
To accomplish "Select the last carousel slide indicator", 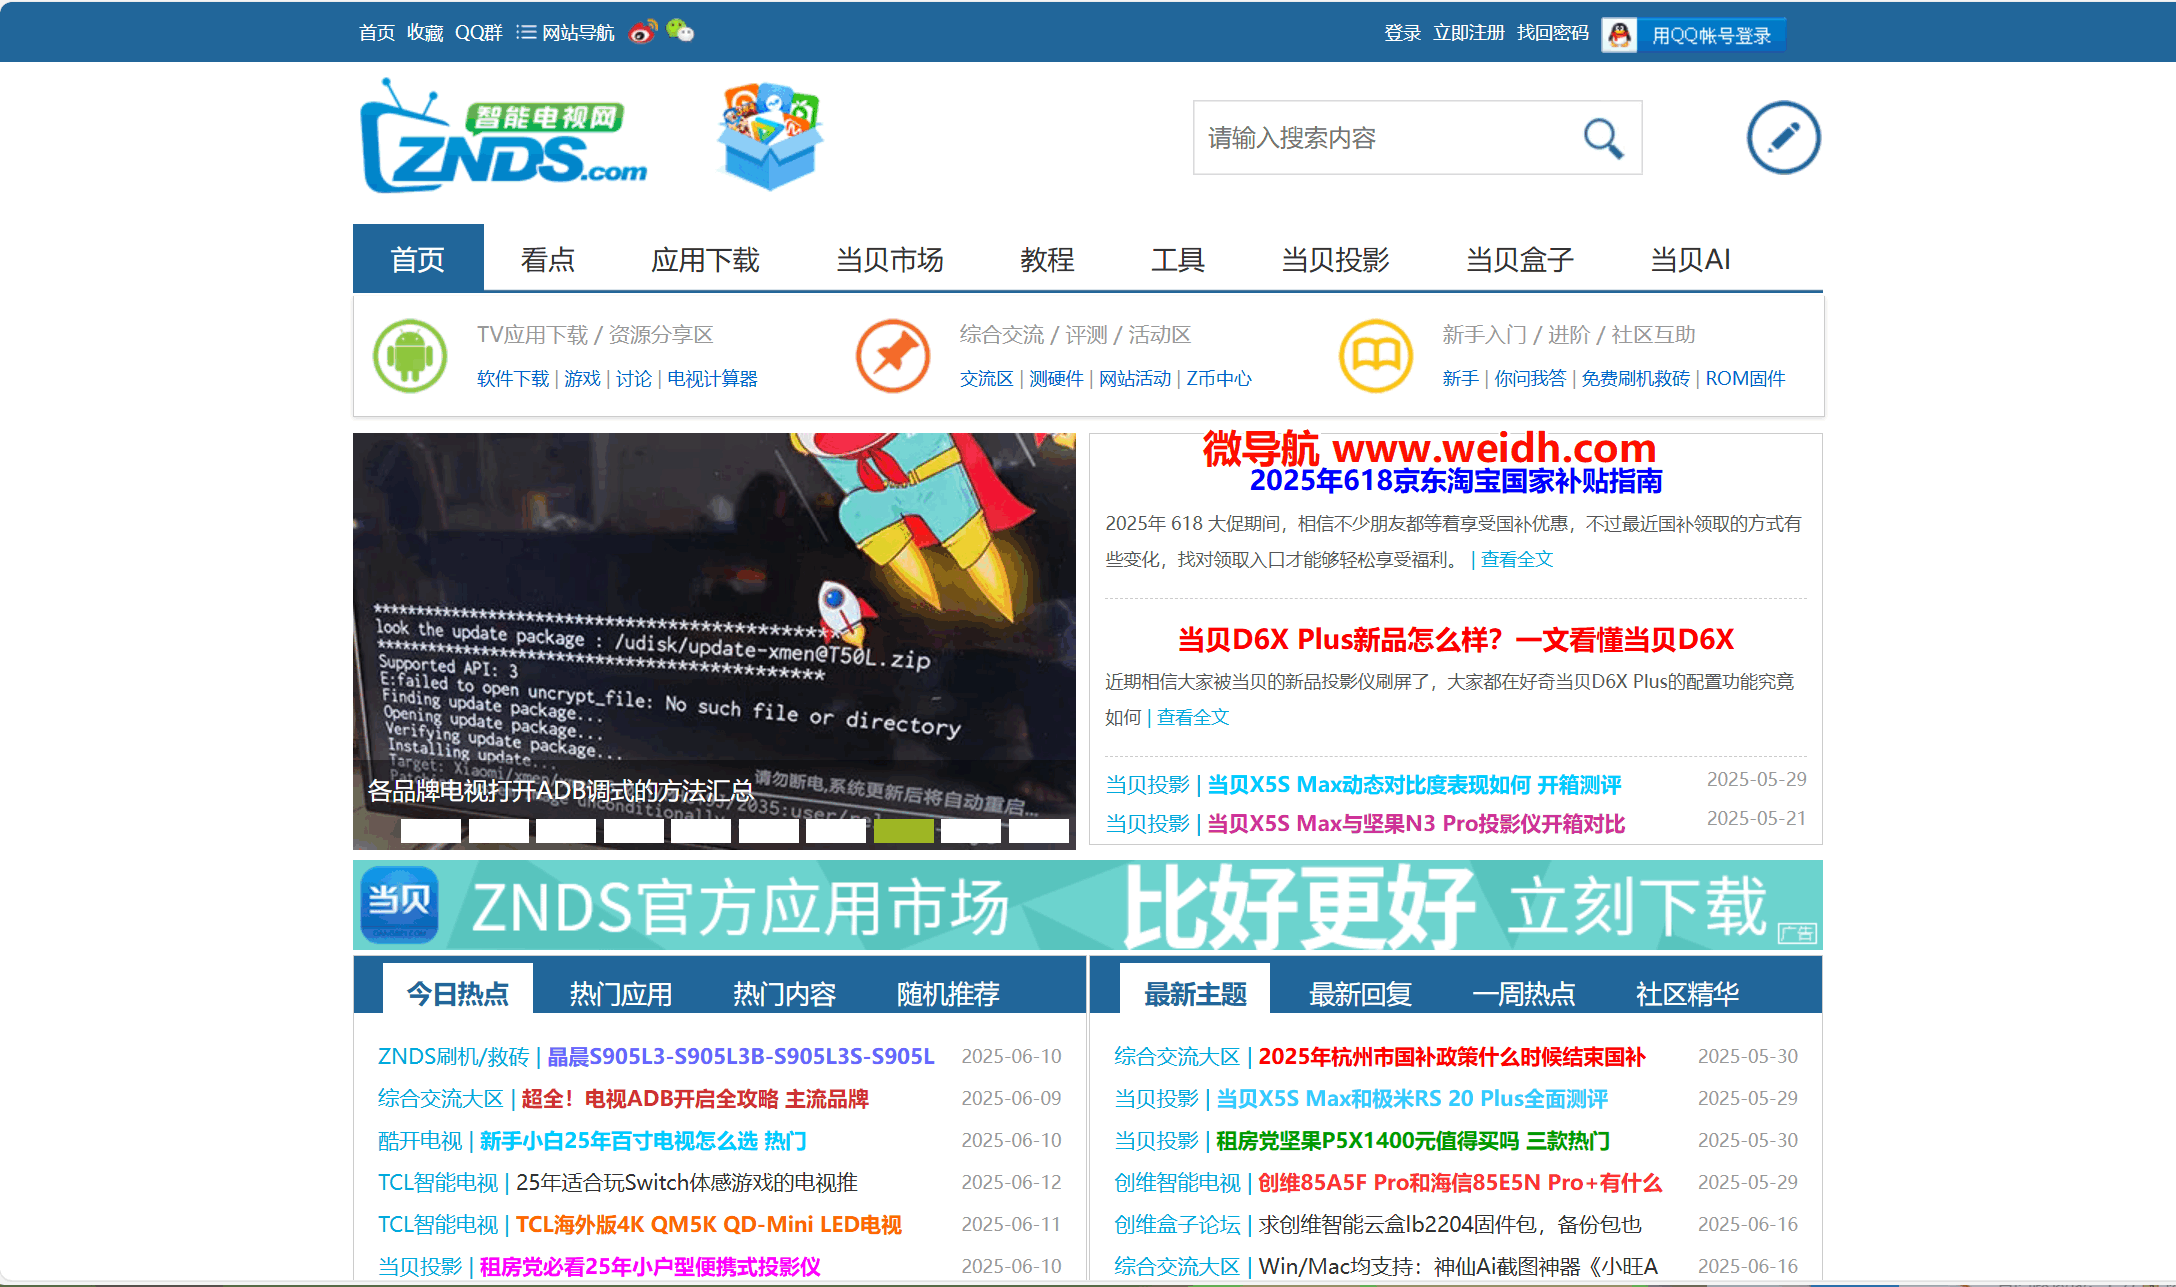I will pyautogui.click(x=1039, y=830).
